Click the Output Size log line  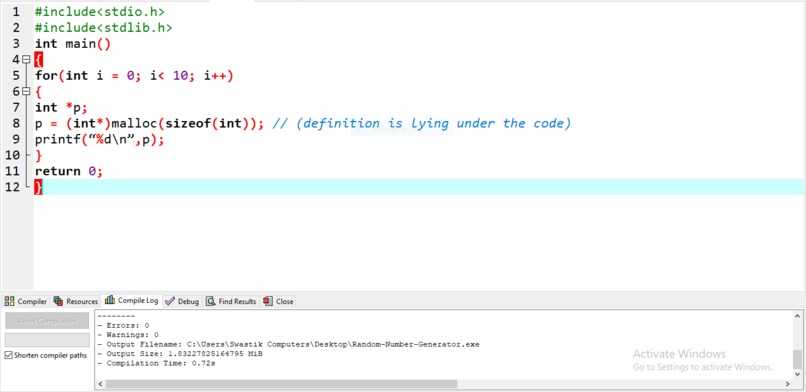click(180, 354)
